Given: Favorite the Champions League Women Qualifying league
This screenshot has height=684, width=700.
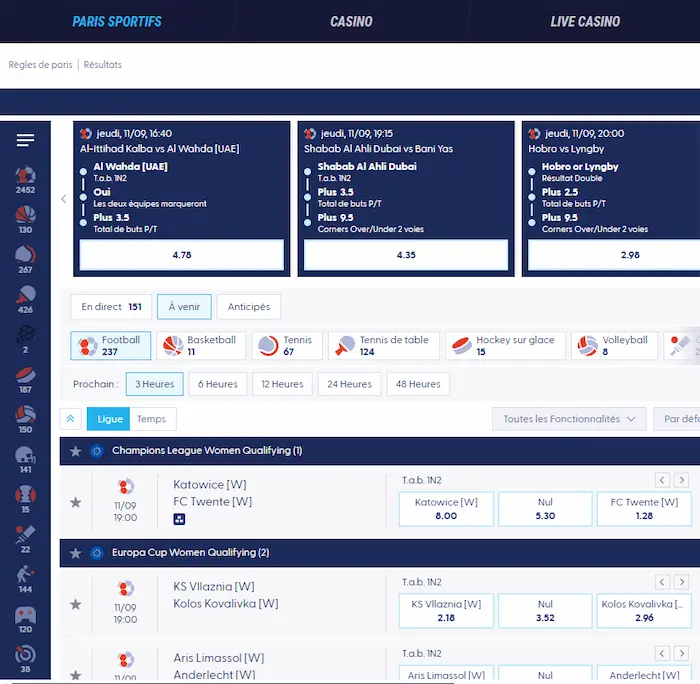Looking at the screenshot, I should tap(75, 451).
